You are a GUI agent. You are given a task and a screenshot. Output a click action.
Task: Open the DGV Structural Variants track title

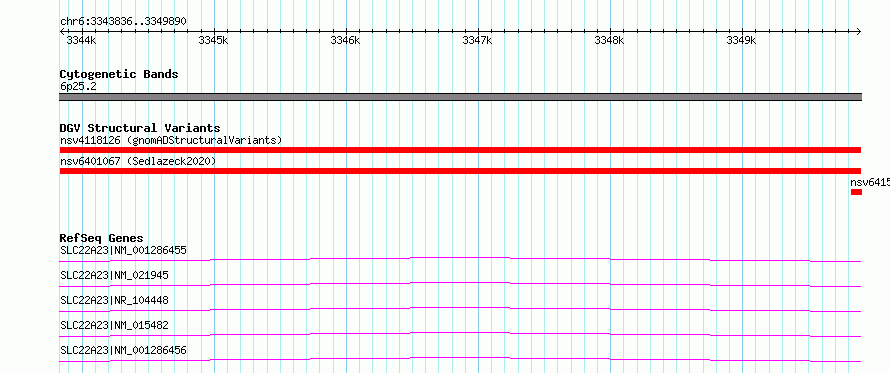(x=140, y=128)
